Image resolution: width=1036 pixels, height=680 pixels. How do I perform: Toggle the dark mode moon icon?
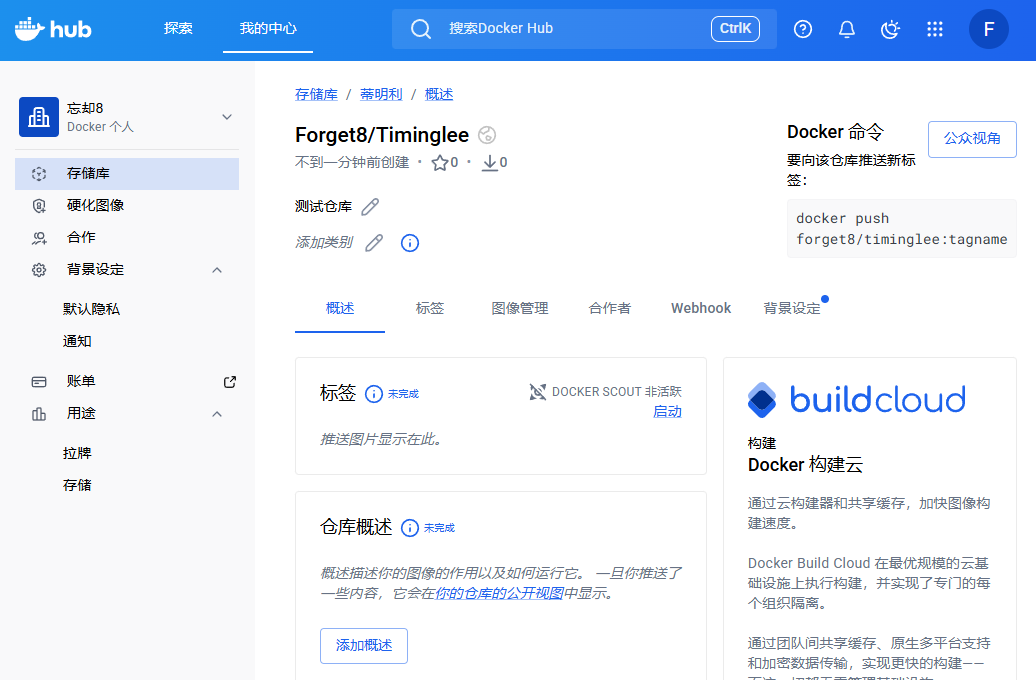(x=891, y=29)
